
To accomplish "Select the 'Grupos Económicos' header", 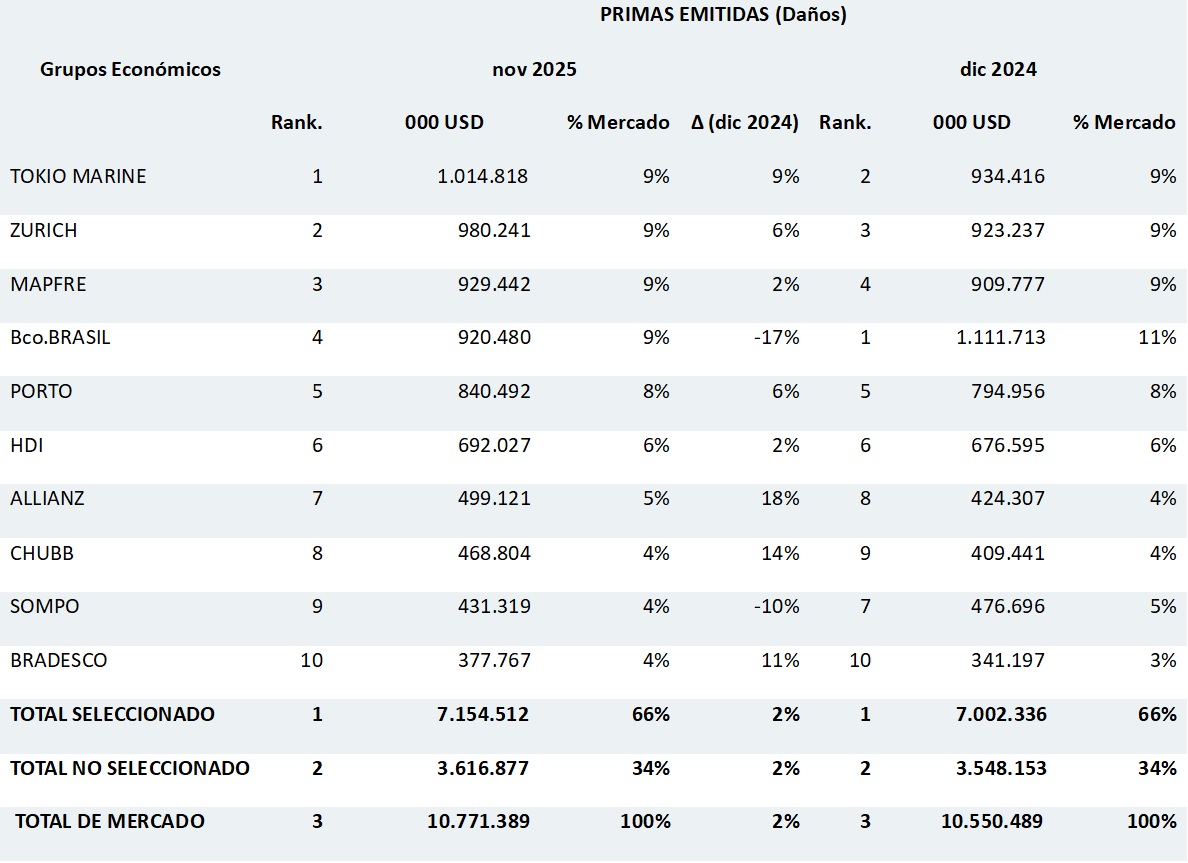I will click(x=130, y=70).
